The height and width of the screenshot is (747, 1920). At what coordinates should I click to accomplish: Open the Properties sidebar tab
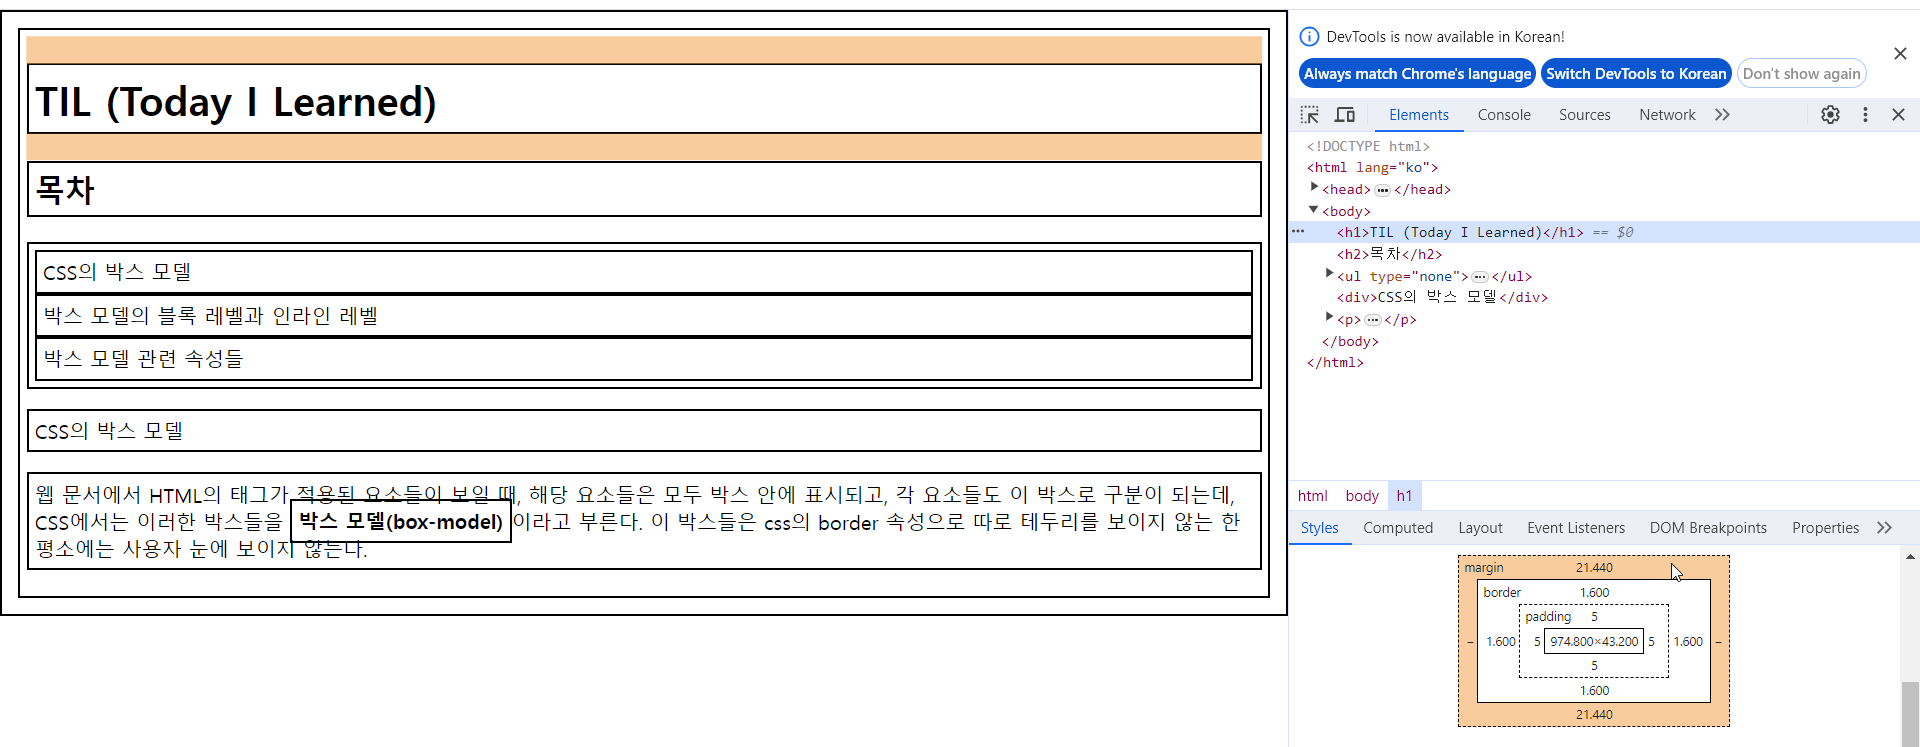1825,528
